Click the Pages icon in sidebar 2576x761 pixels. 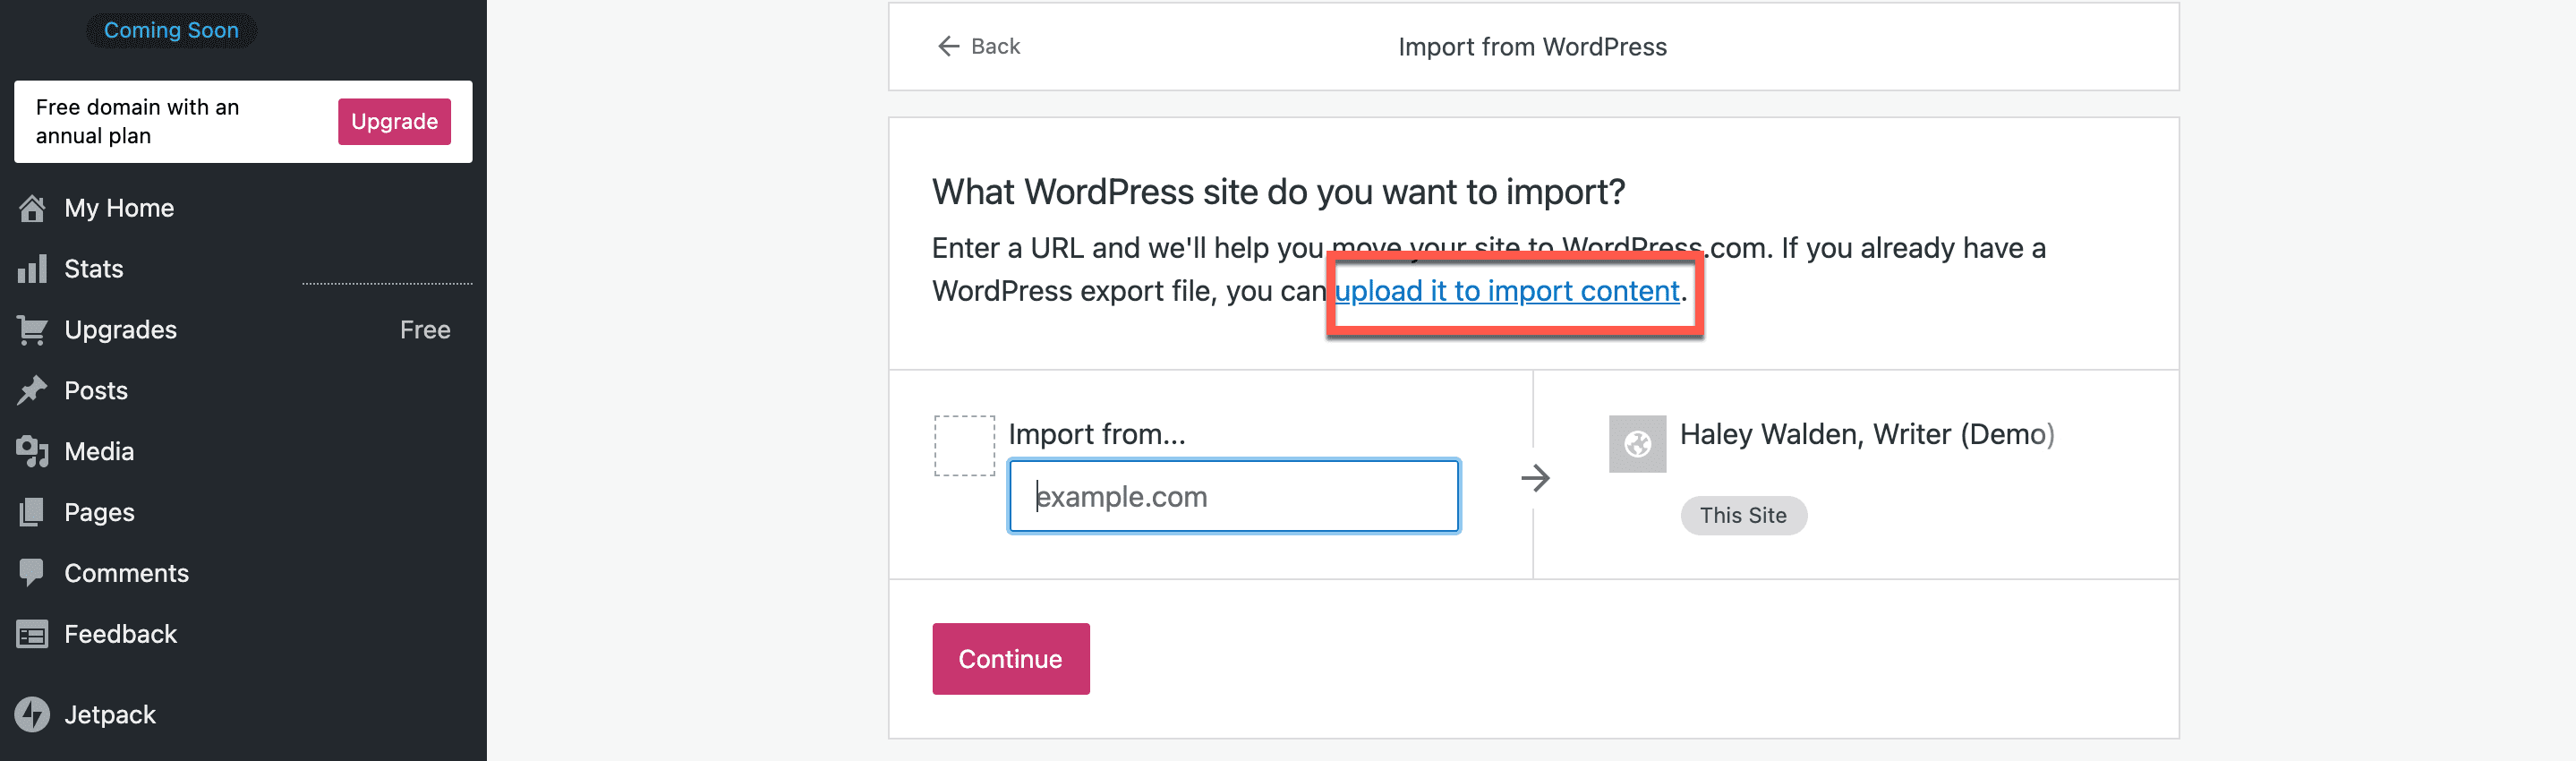pos(32,513)
